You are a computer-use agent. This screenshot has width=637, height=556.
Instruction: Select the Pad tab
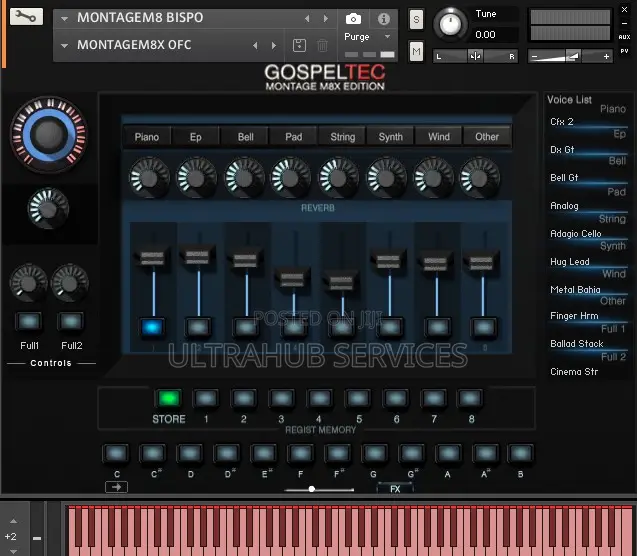coord(293,137)
